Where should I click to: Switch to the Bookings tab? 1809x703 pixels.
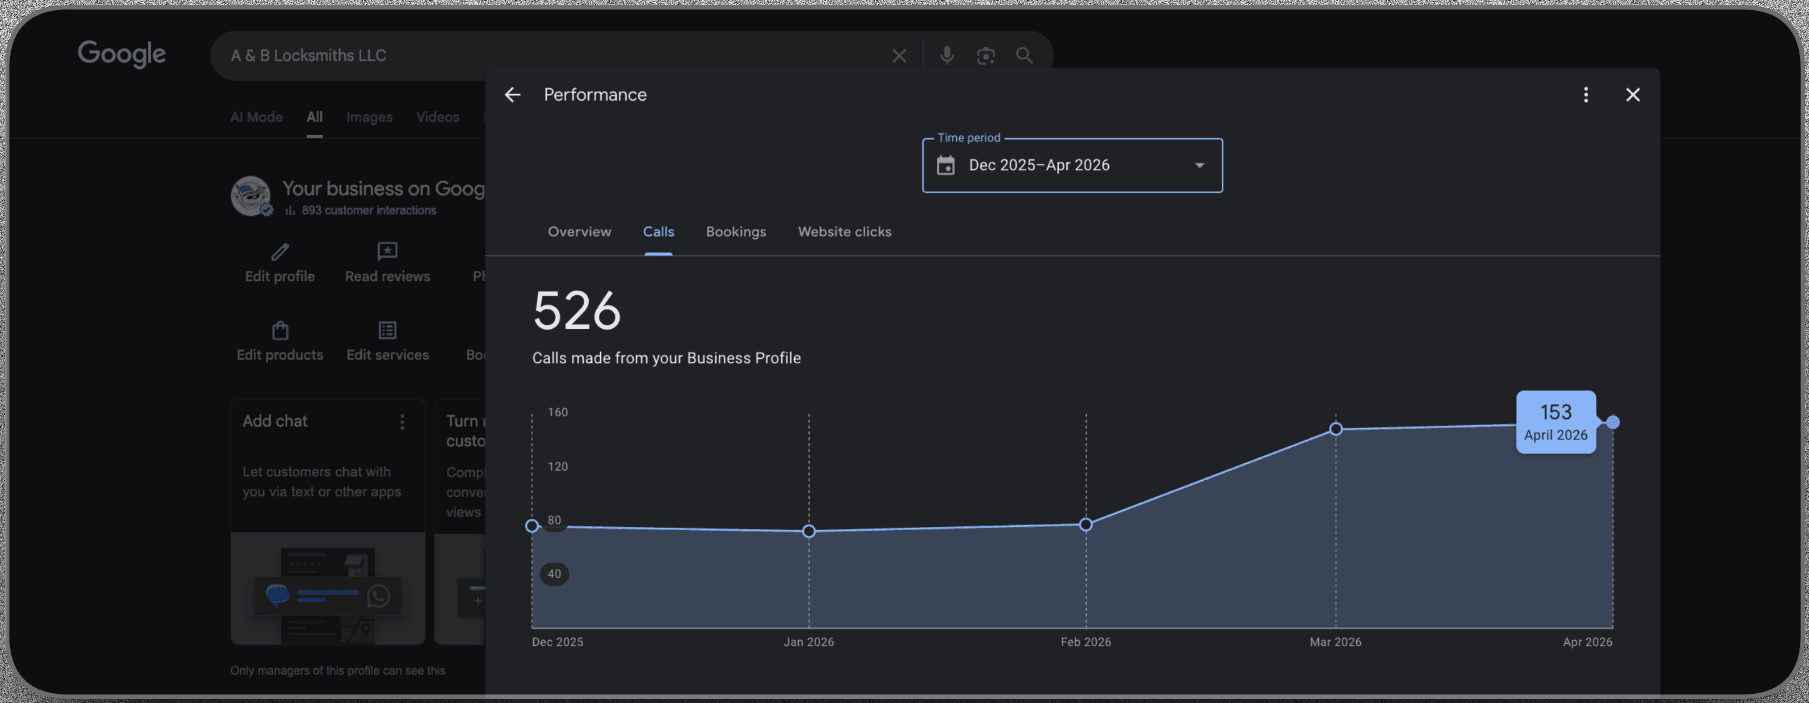click(736, 232)
